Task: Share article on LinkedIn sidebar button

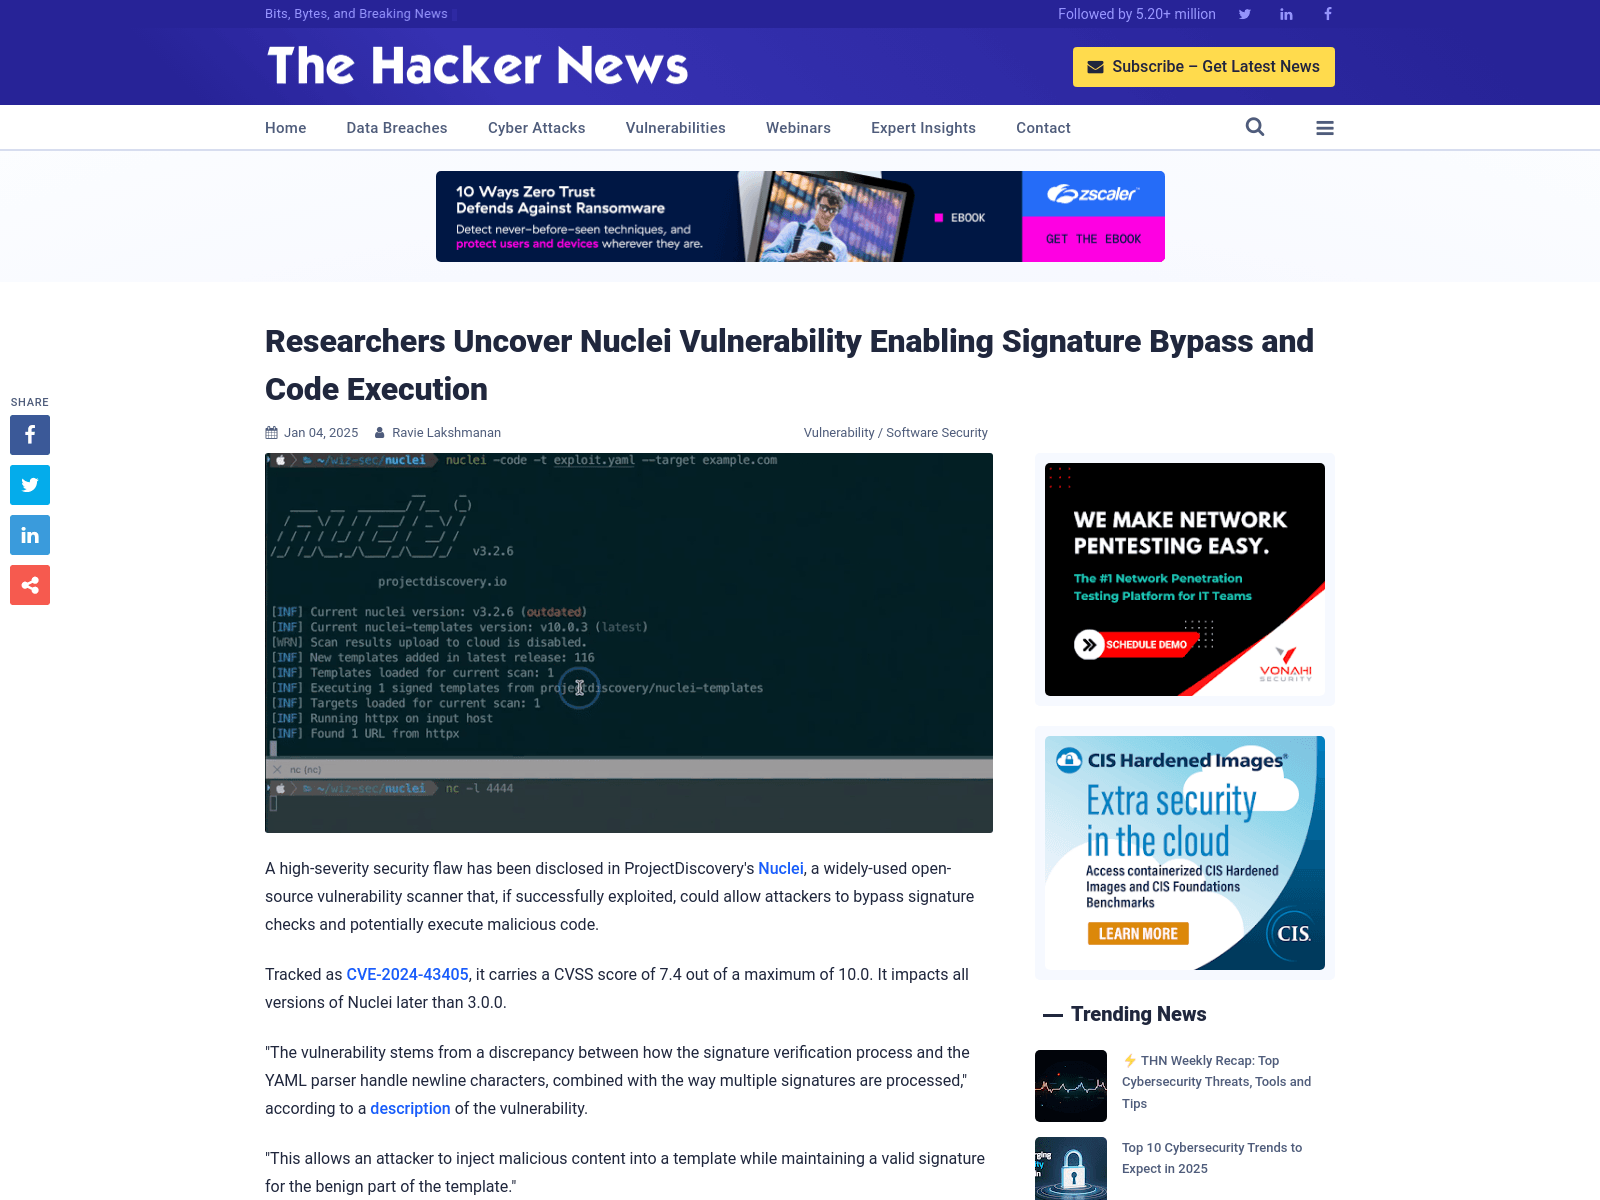Action: [x=30, y=535]
